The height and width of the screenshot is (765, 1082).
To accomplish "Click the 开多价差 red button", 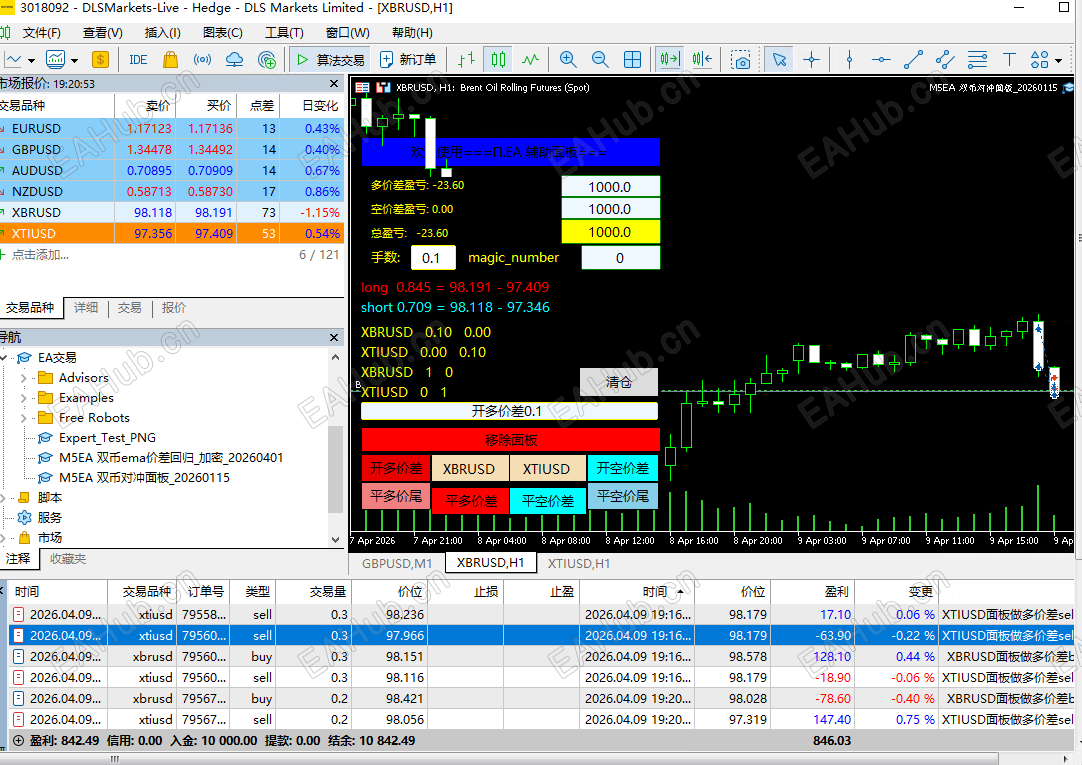I will (396, 468).
